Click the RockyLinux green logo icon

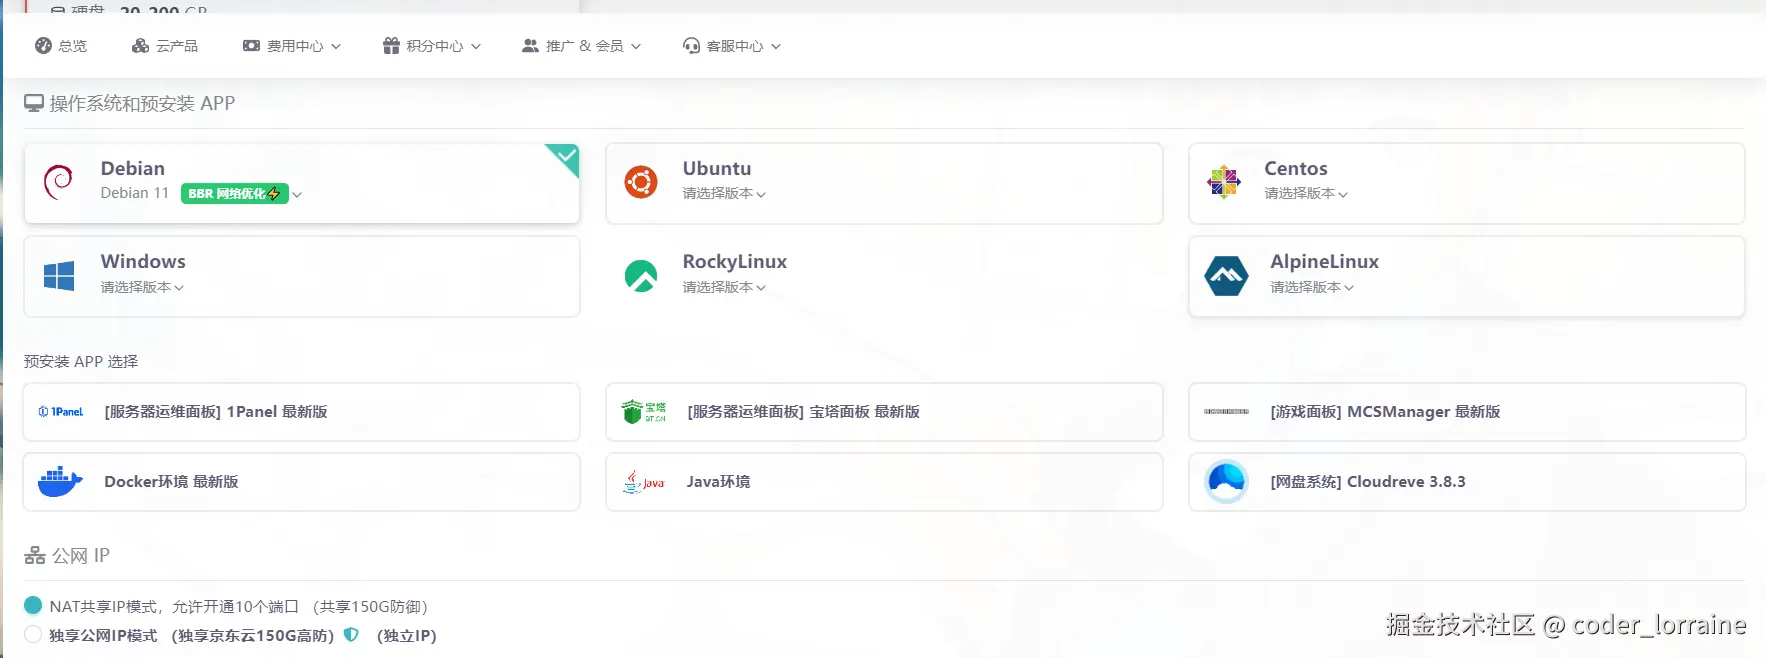641,275
